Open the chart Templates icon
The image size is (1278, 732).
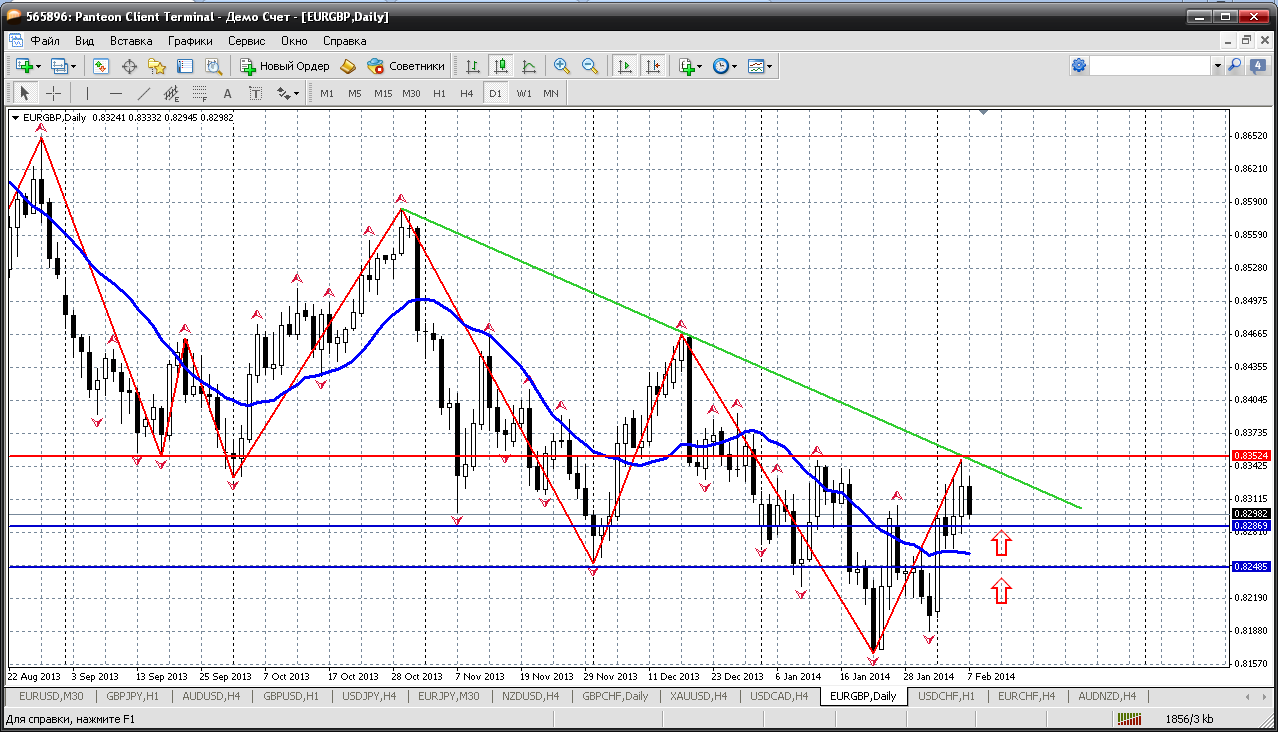click(x=756, y=66)
